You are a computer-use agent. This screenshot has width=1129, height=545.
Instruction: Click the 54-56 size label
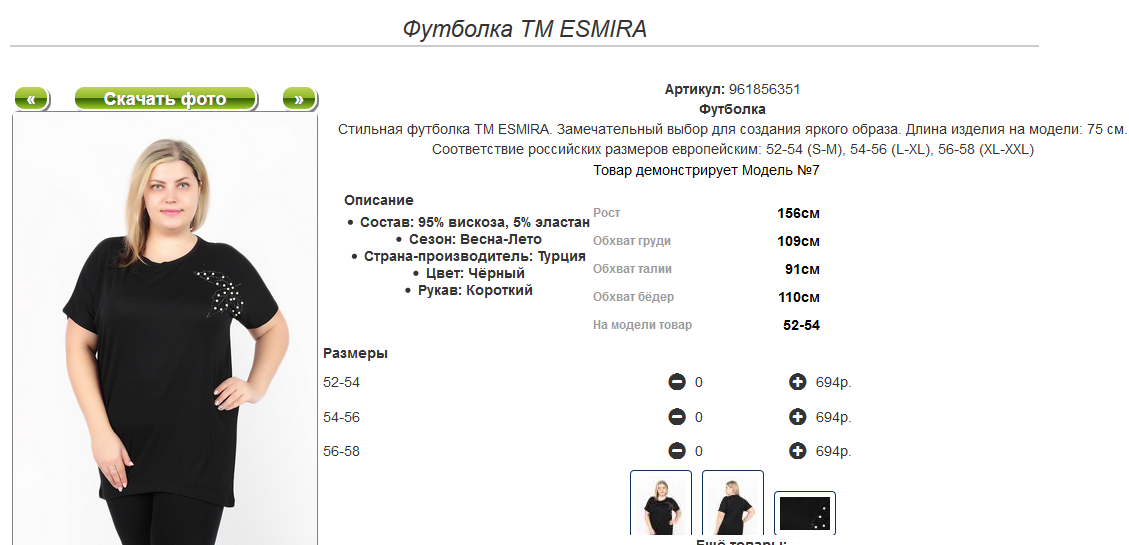click(x=342, y=417)
